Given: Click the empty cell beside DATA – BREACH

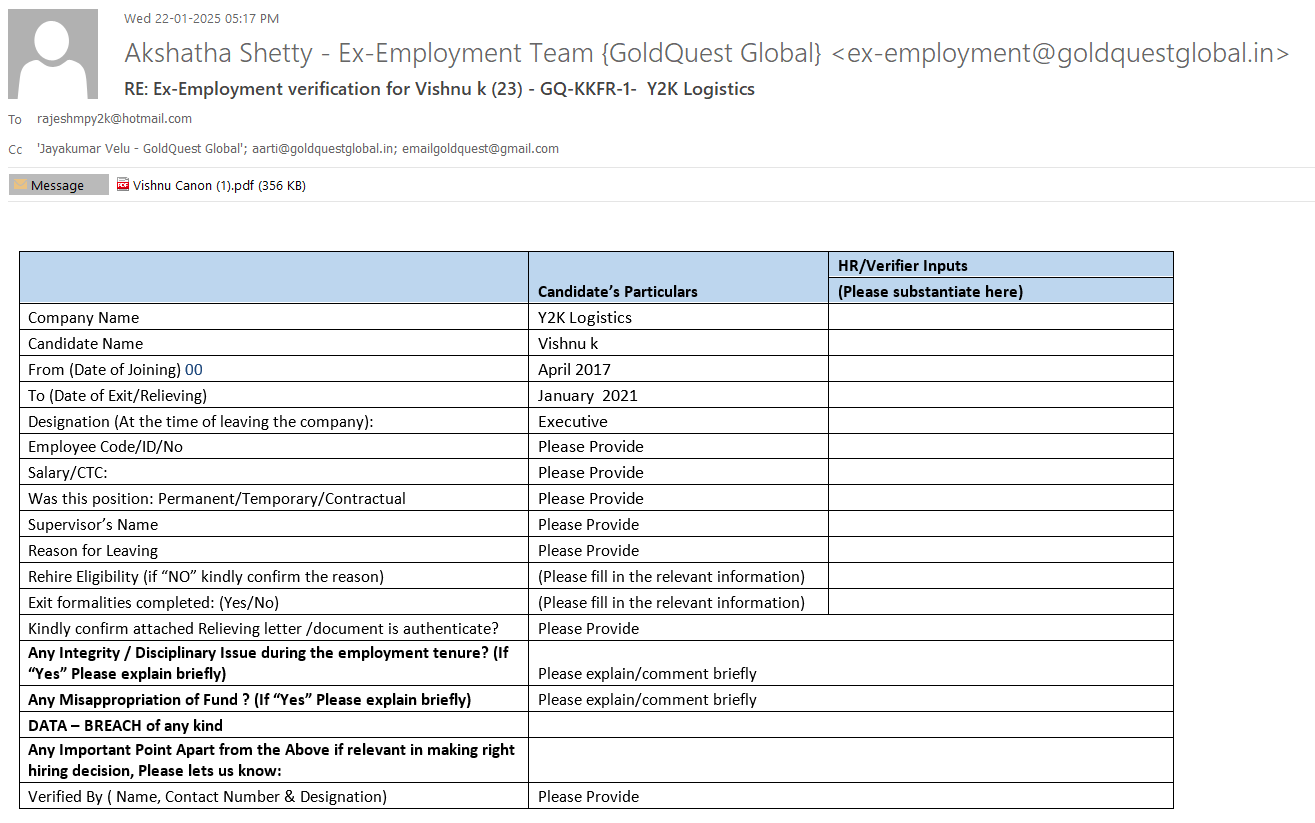Looking at the screenshot, I should point(850,725).
